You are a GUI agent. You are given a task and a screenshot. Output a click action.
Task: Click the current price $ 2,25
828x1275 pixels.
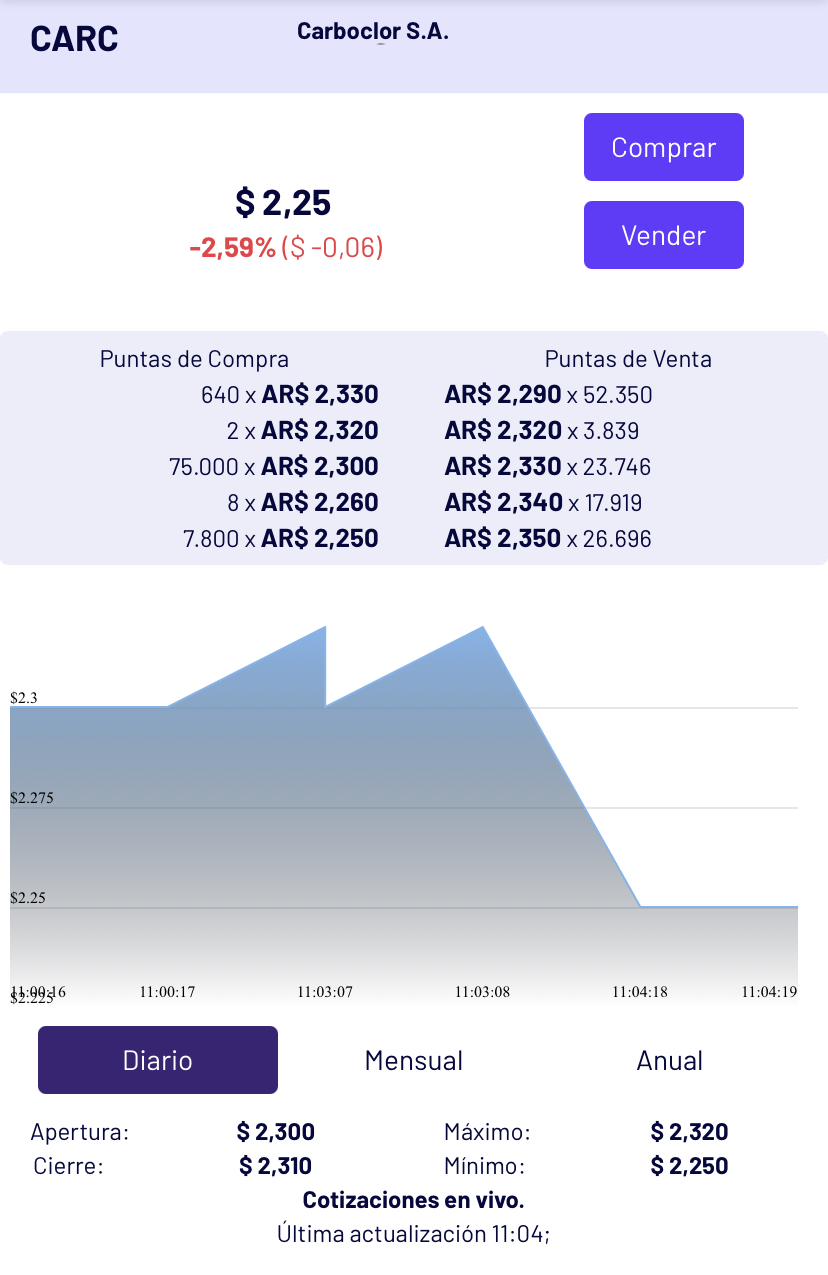[x=283, y=203]
